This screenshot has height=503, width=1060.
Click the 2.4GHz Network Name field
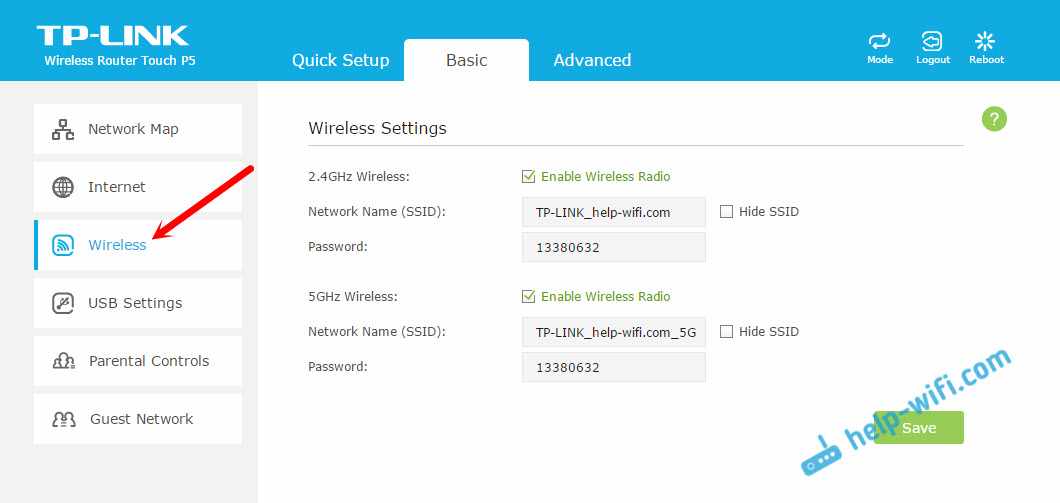tap(613, 212)
